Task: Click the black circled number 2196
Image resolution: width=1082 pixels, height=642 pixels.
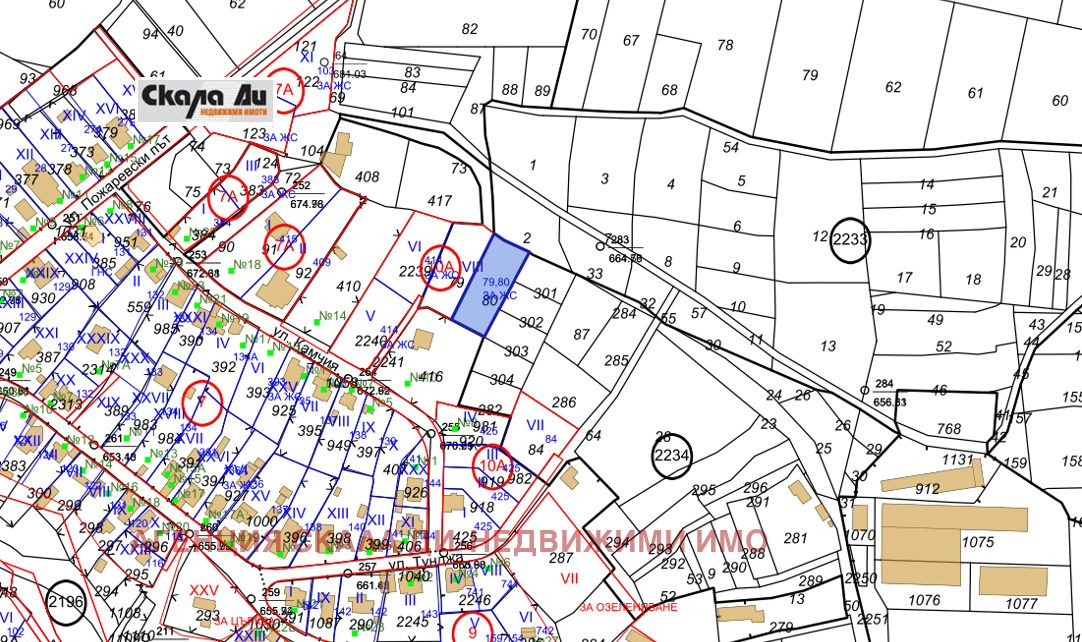Action: coord(66,599)
